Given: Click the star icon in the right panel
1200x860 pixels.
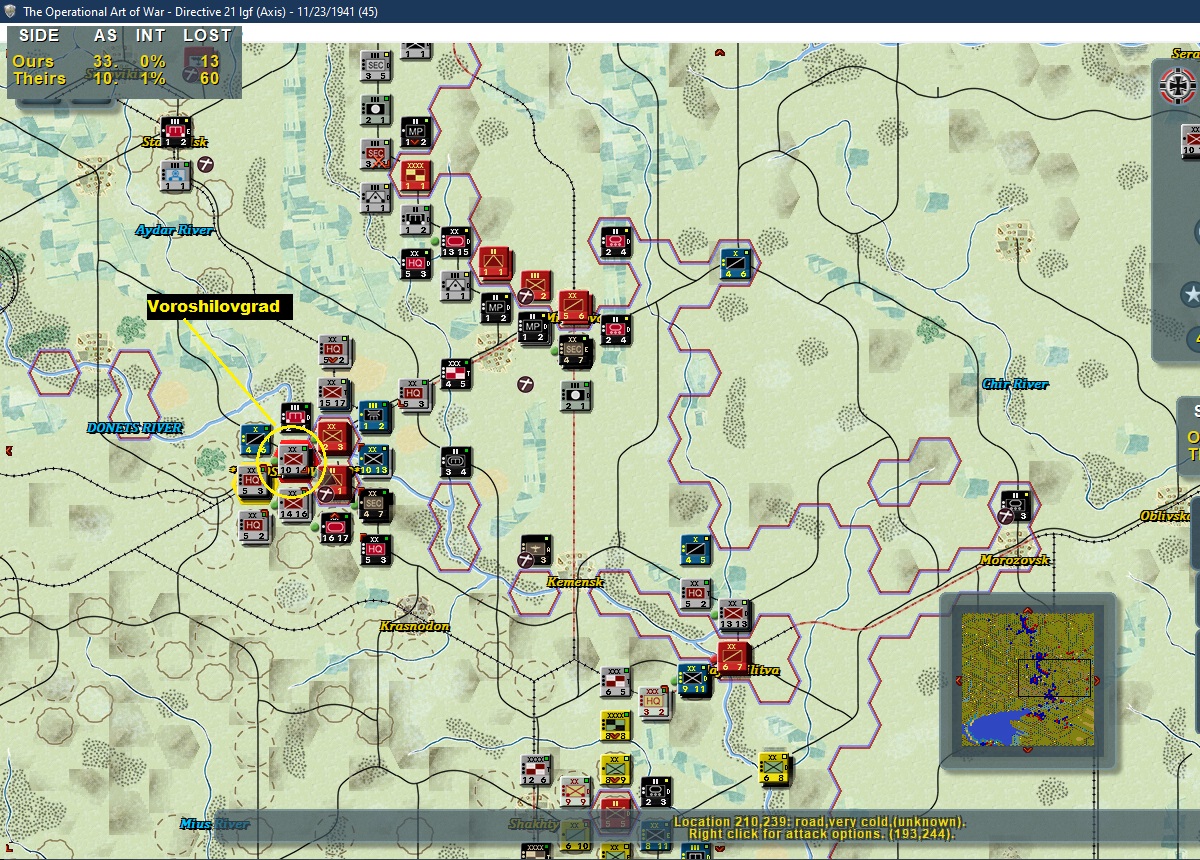Looking at the screenshot, I should 1190,294.
